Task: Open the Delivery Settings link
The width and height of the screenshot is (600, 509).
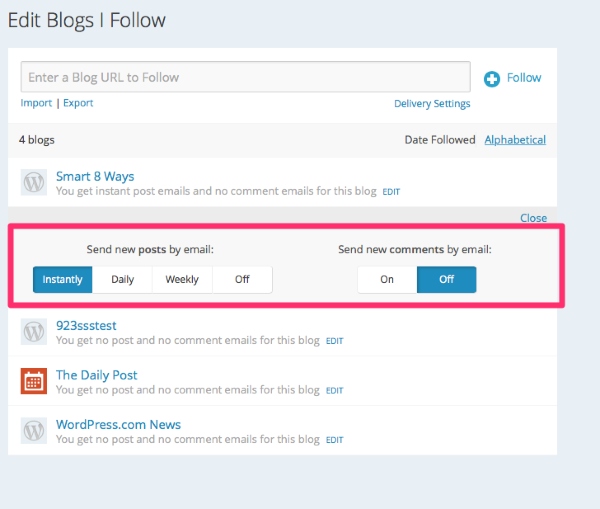Action: (432, 104)
